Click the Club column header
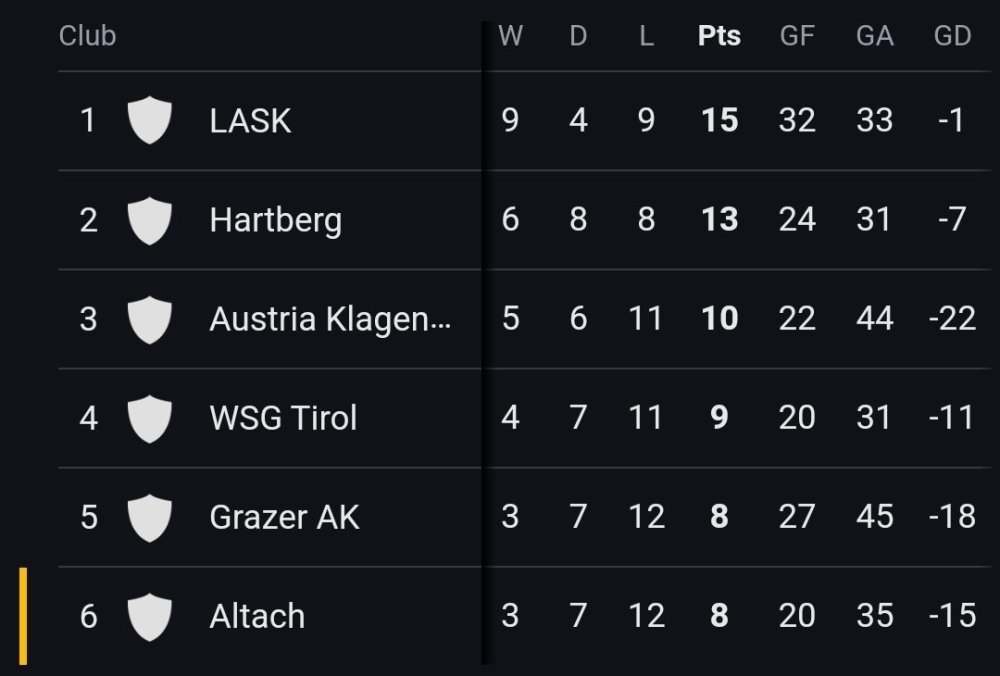This screenshot has height=676, width=1000. click(88, 36)
